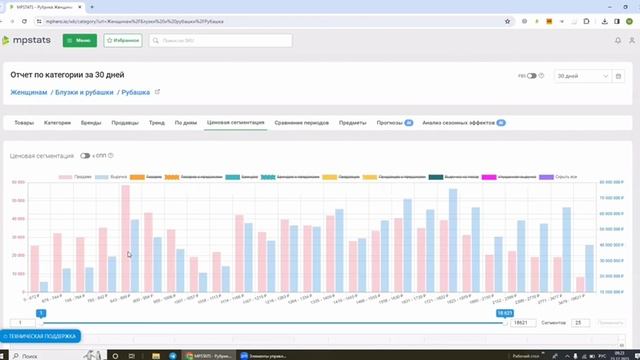Click right price slider handle labeled 18621

(505, 323)
